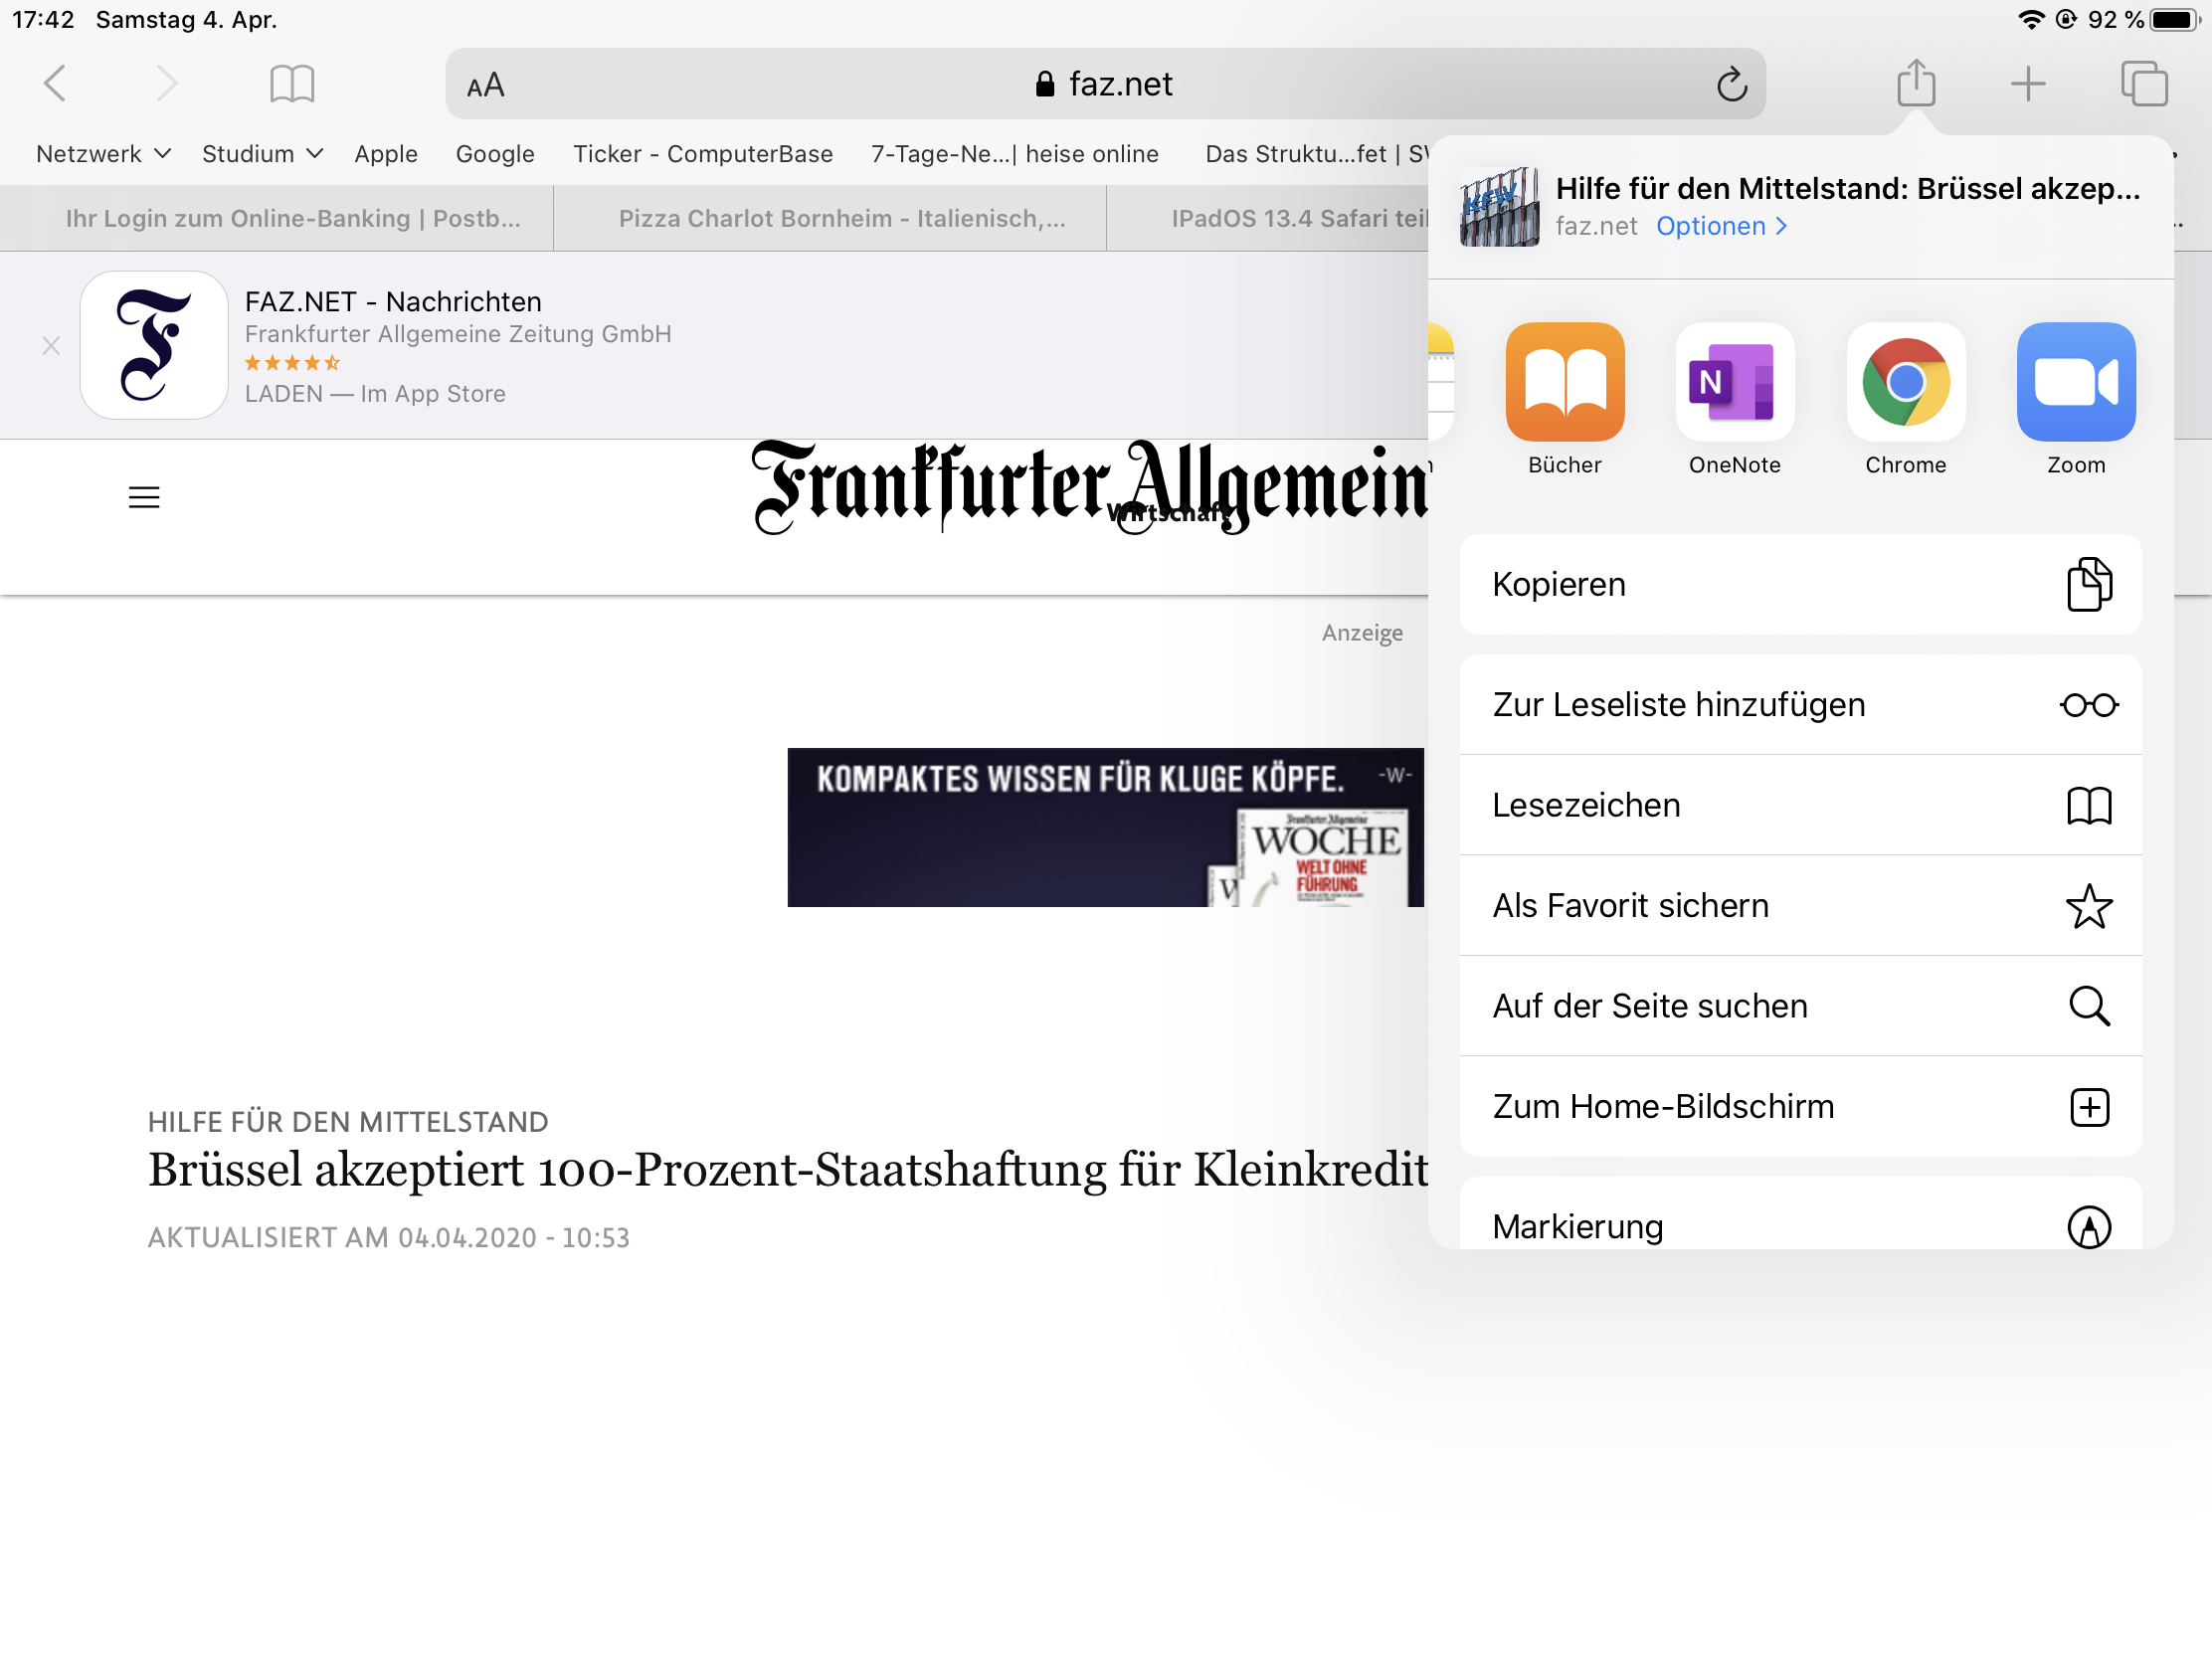The width and height of the screenshot is (2212, 1659).
Task: Tap the faz.net address field
Action: click(1104, 85)
